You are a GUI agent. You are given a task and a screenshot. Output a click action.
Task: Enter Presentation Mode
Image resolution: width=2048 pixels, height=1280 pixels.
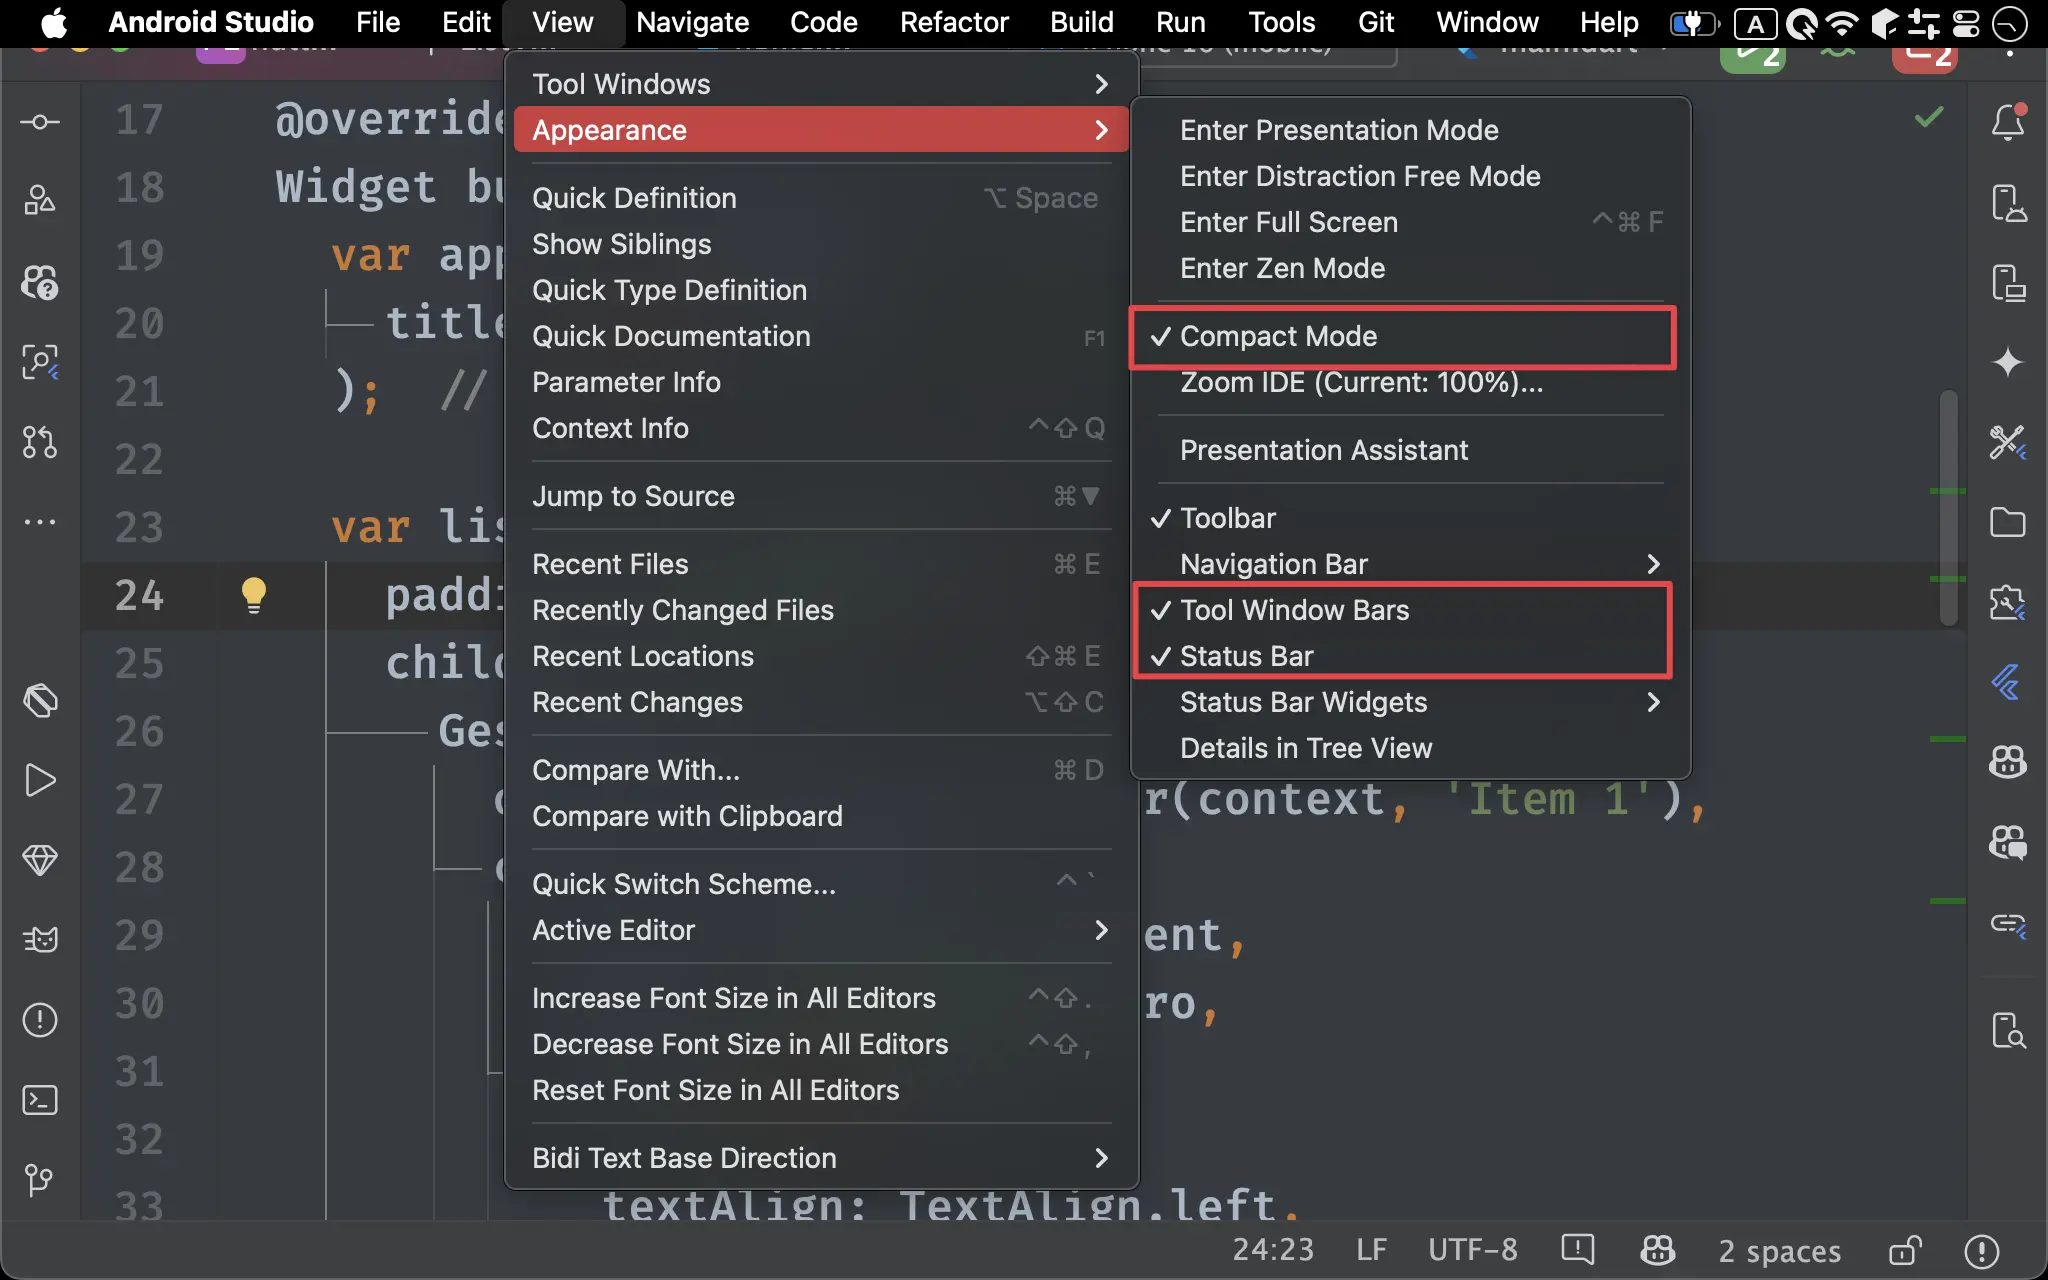(1410, 130)
